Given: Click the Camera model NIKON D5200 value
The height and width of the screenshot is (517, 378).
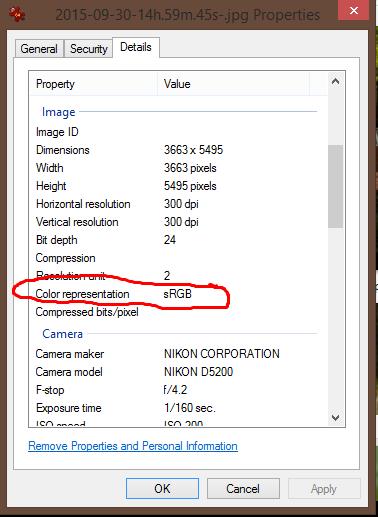Looking at the screenshot, I should (198, 372).
